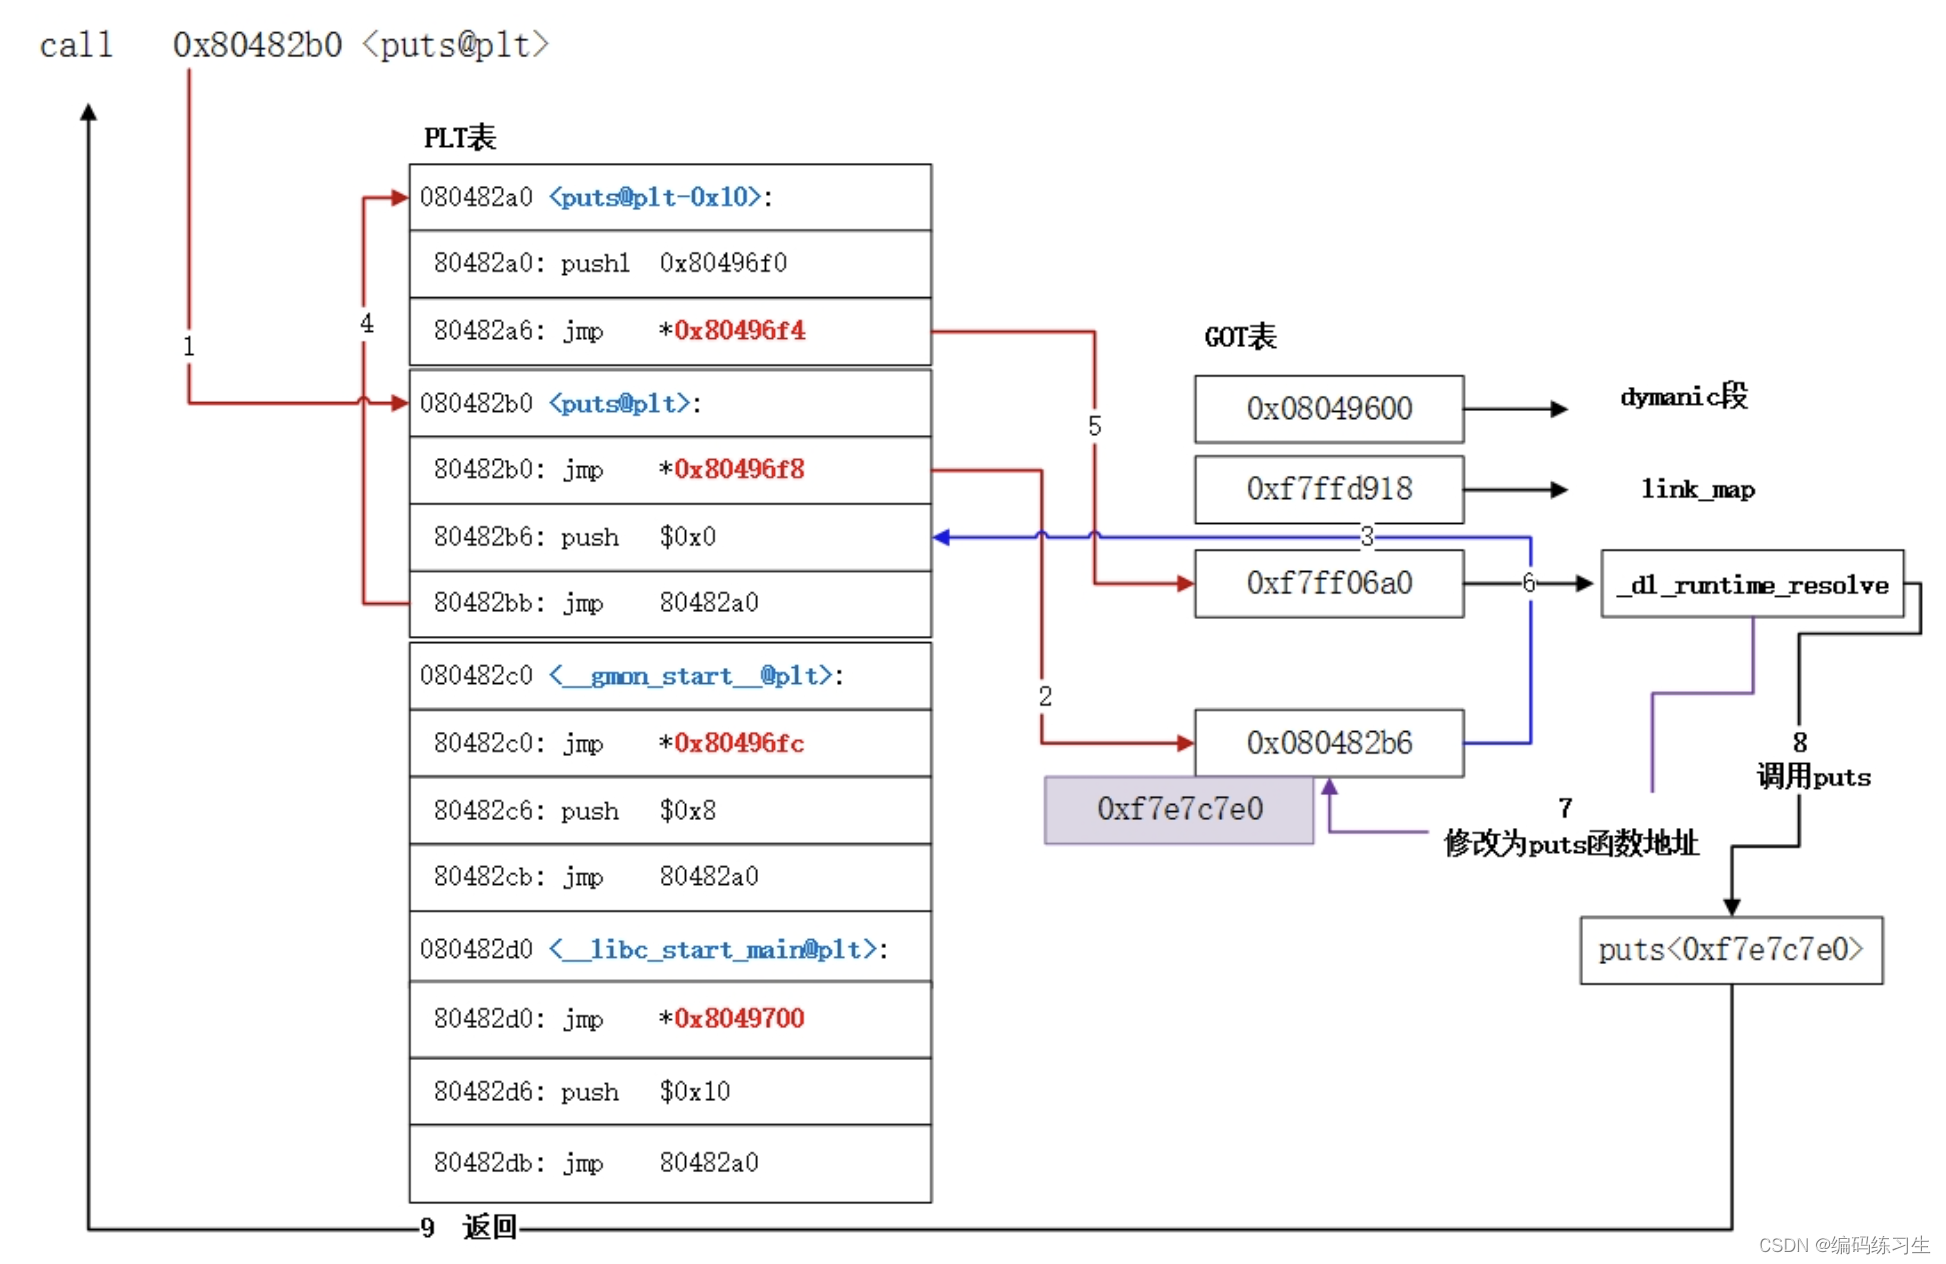
Task: Select the '080482b0 <puts@plt>:' header row
Action: pyautogui.click(x=670, y=403)
